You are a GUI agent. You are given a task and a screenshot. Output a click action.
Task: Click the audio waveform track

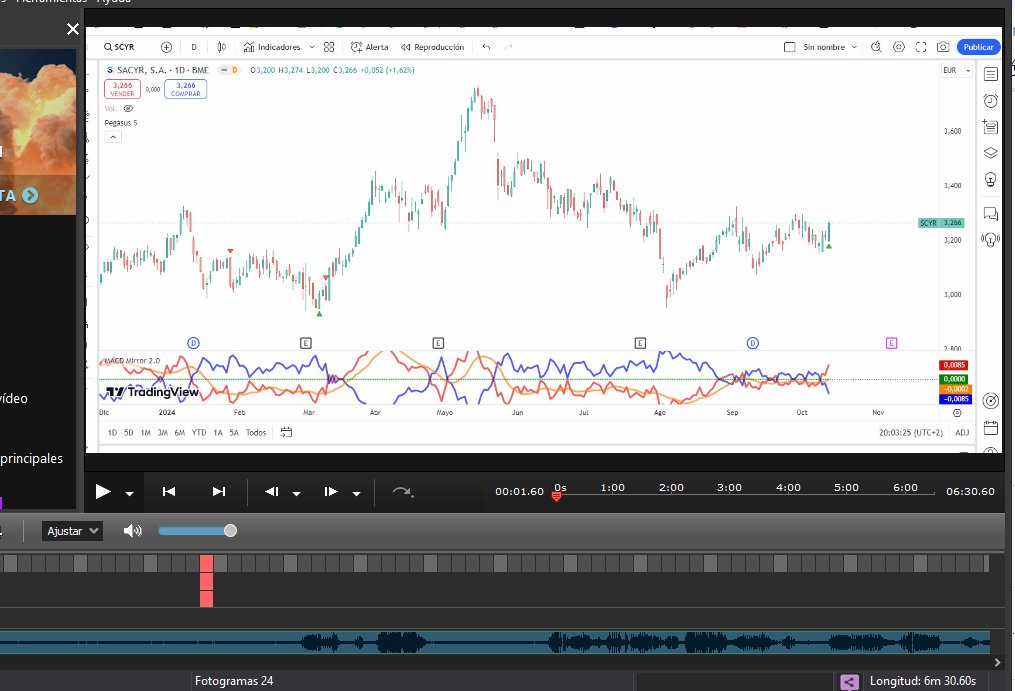(495, 642)
